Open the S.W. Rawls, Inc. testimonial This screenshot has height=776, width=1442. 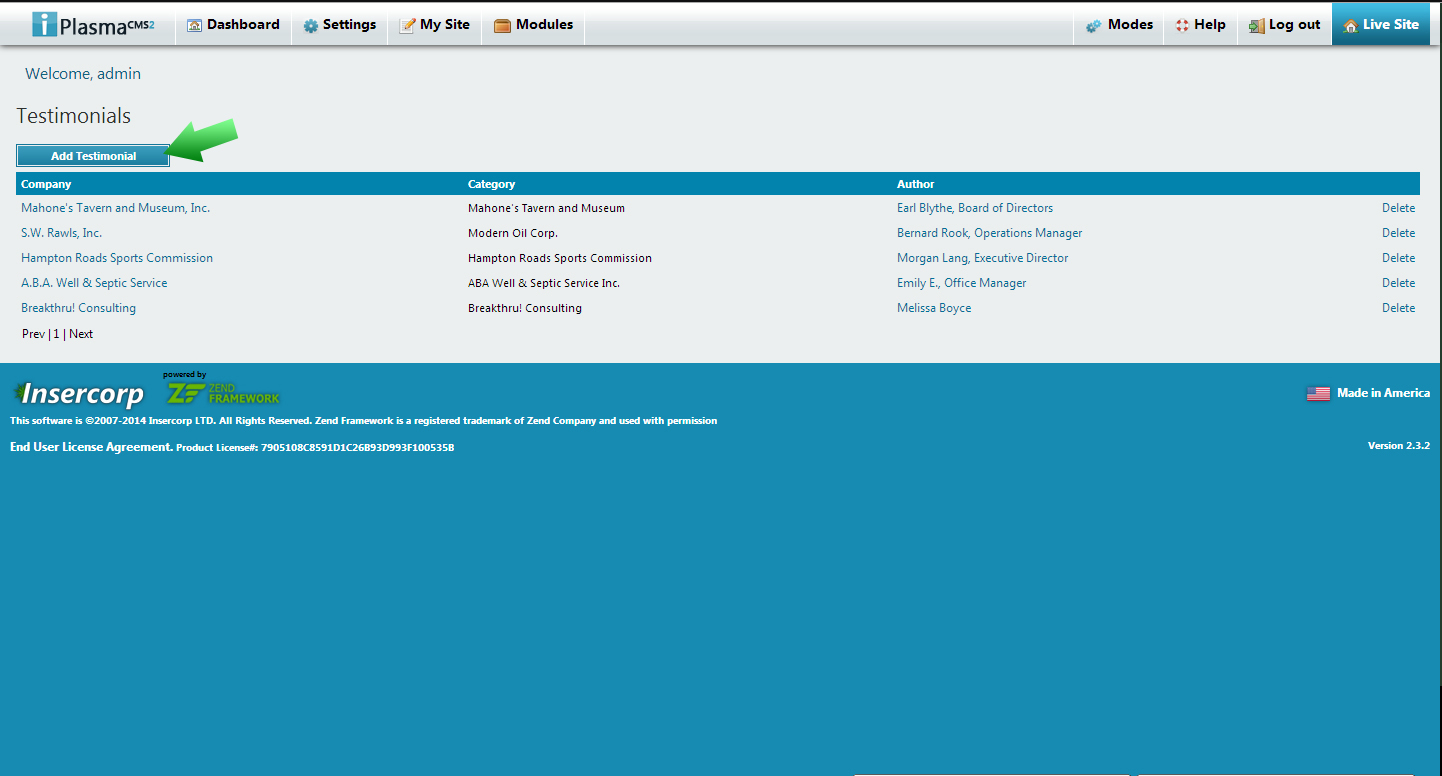[61, 233]
